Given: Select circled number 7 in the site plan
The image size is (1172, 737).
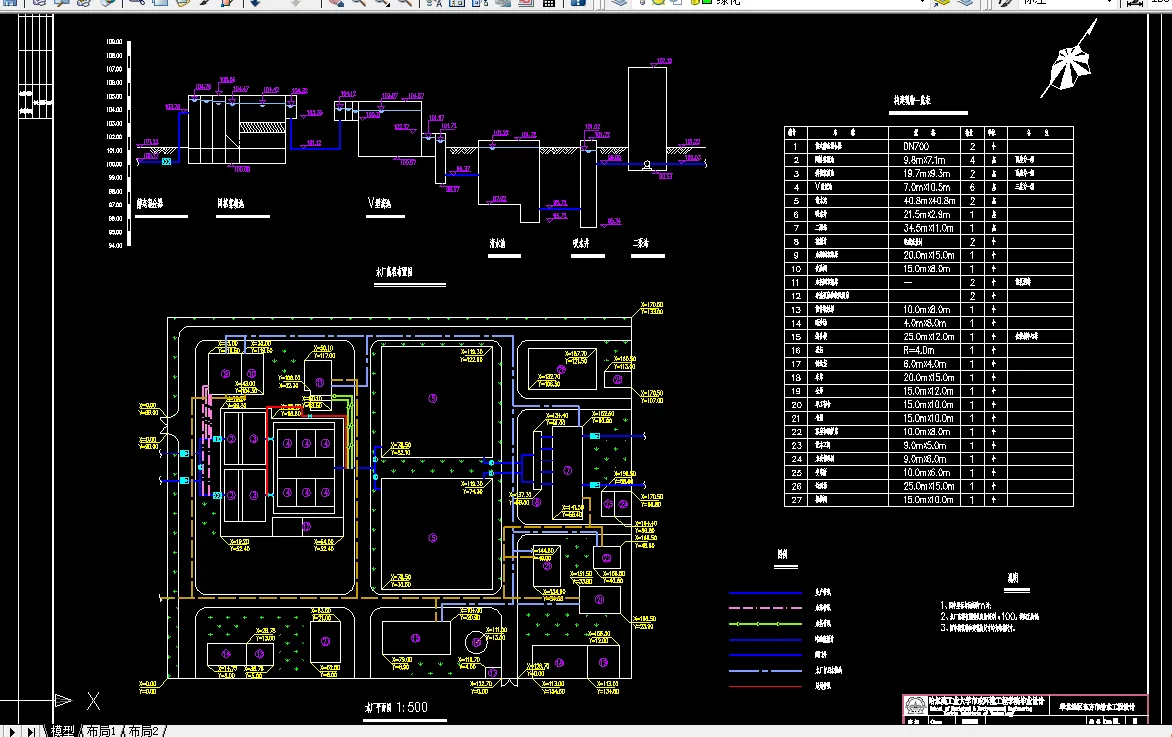Looking at the screenshot, I should pos(567,471).
